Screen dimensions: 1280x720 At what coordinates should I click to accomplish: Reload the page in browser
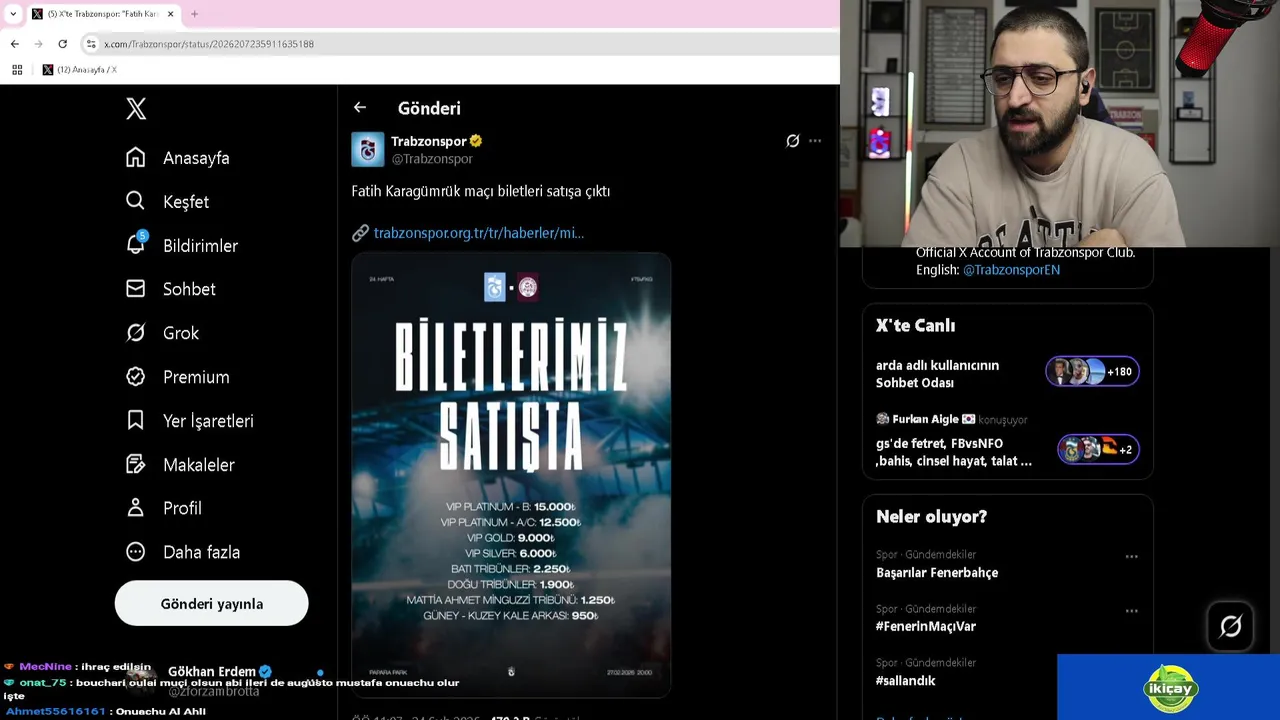click(63, 44)
